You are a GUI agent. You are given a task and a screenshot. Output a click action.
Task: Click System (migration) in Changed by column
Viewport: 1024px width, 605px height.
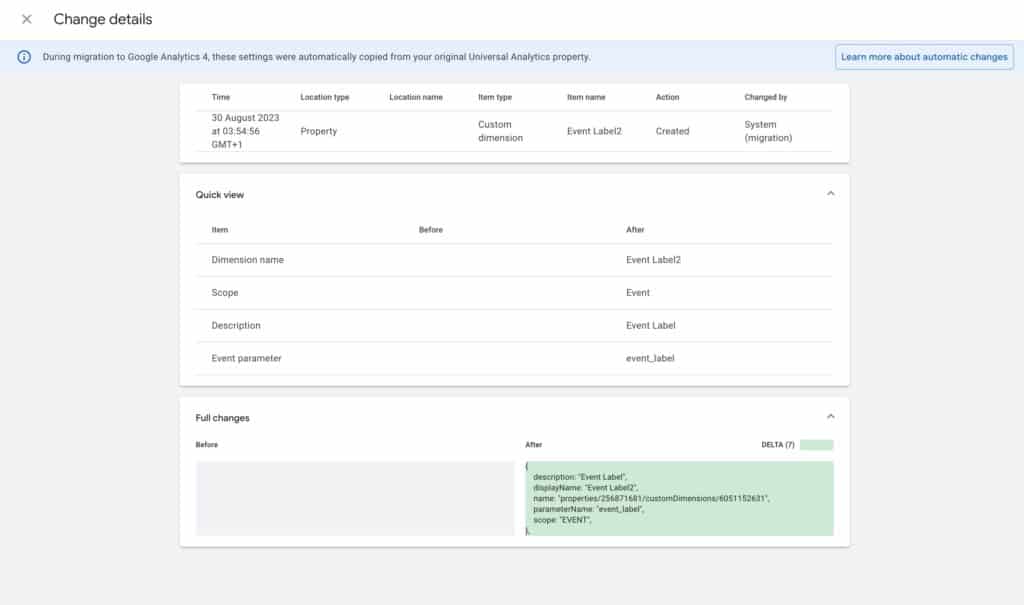pyautogui.click(x=766, y=131)
